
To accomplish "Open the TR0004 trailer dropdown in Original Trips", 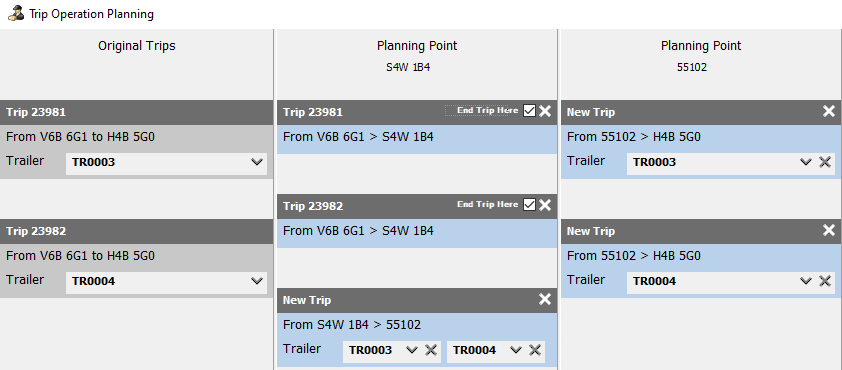I will [166, 281].
